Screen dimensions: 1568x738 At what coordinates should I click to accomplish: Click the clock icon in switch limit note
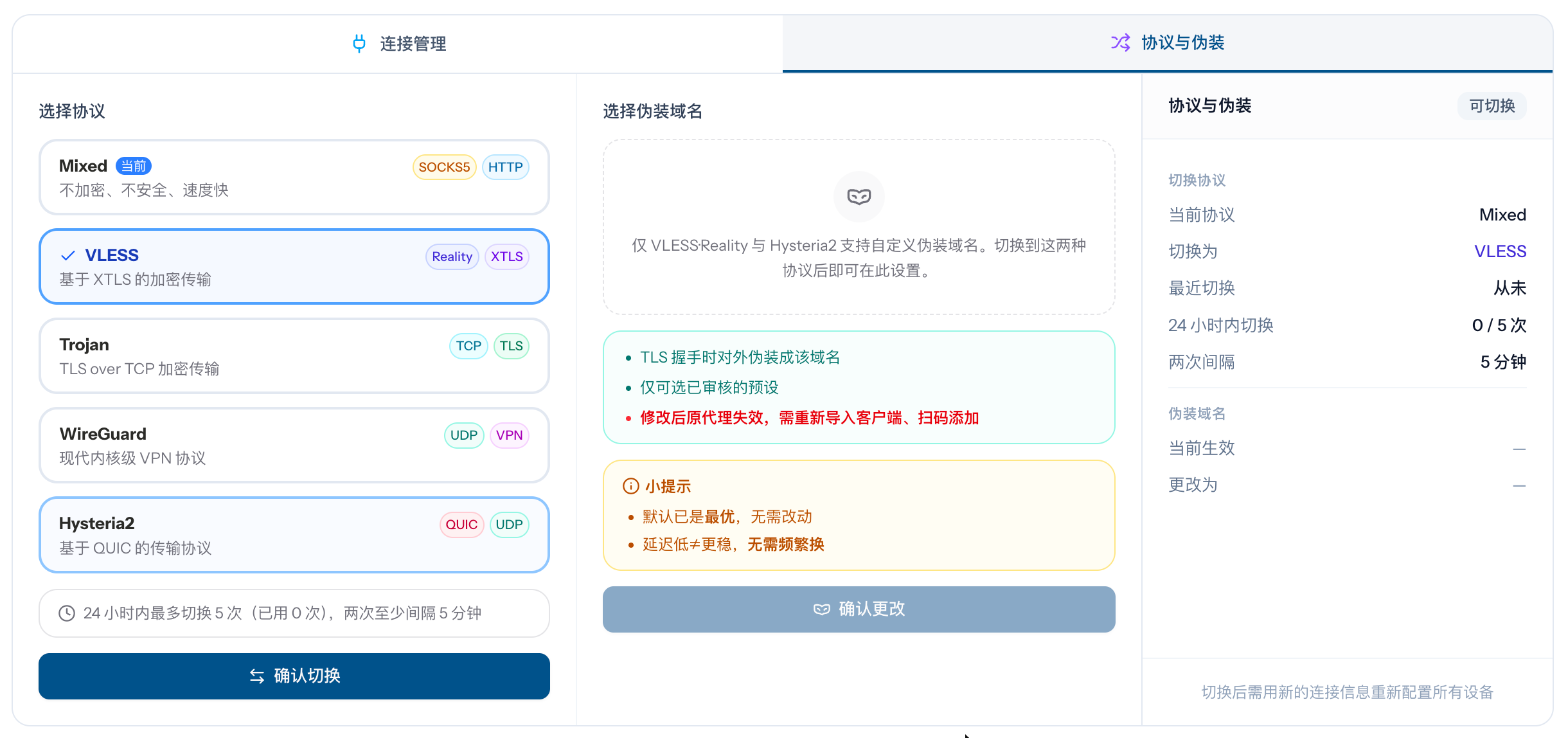67,613
